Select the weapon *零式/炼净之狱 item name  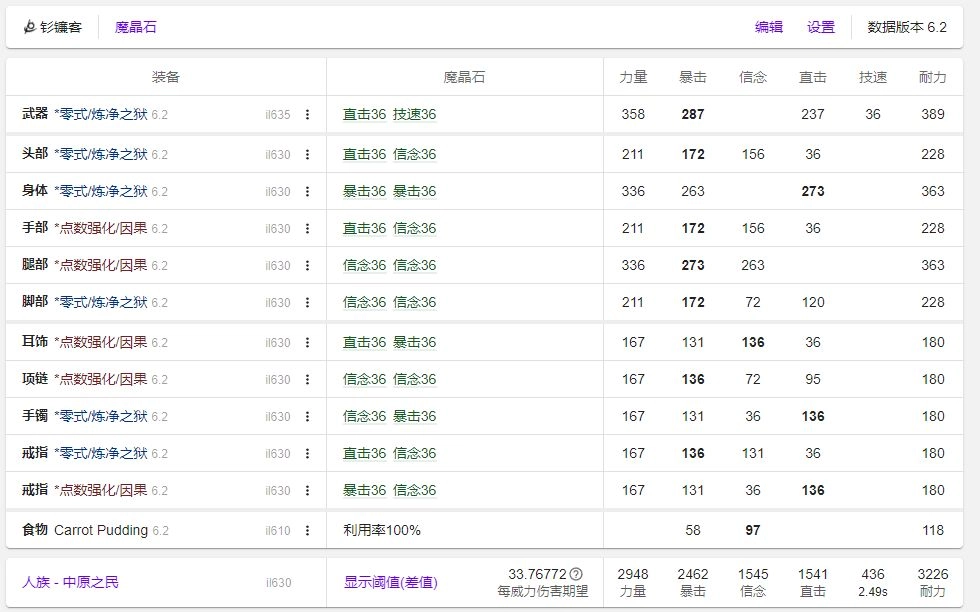click(x=100, y=115)
